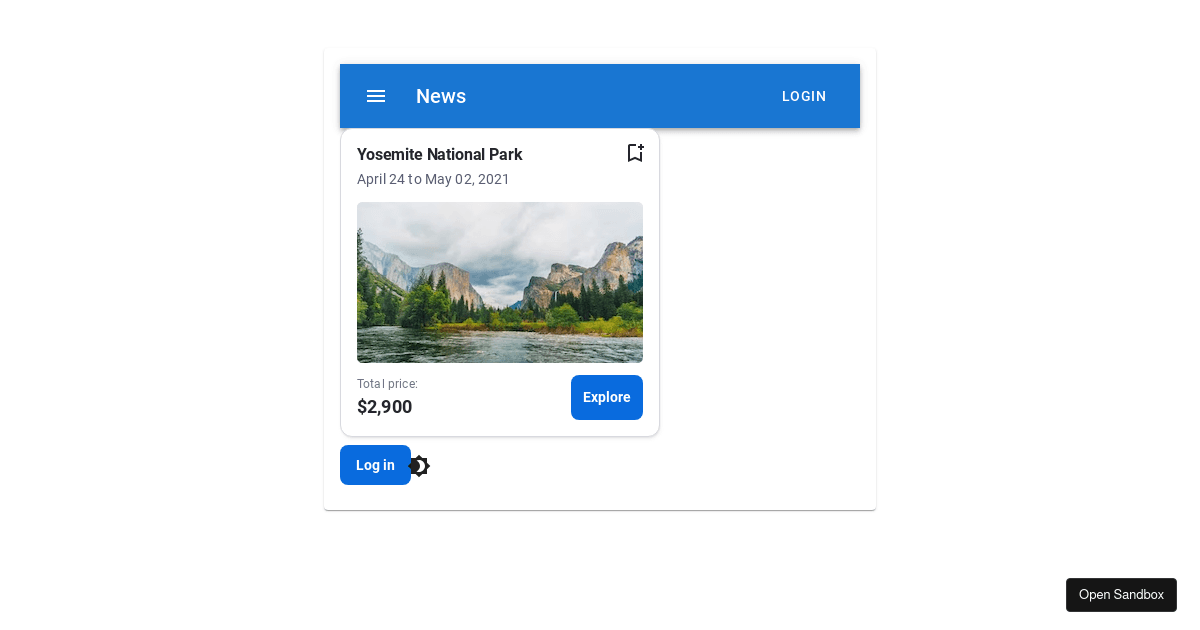
Task: Click the river water in the photo
Action: coord(500,347)
